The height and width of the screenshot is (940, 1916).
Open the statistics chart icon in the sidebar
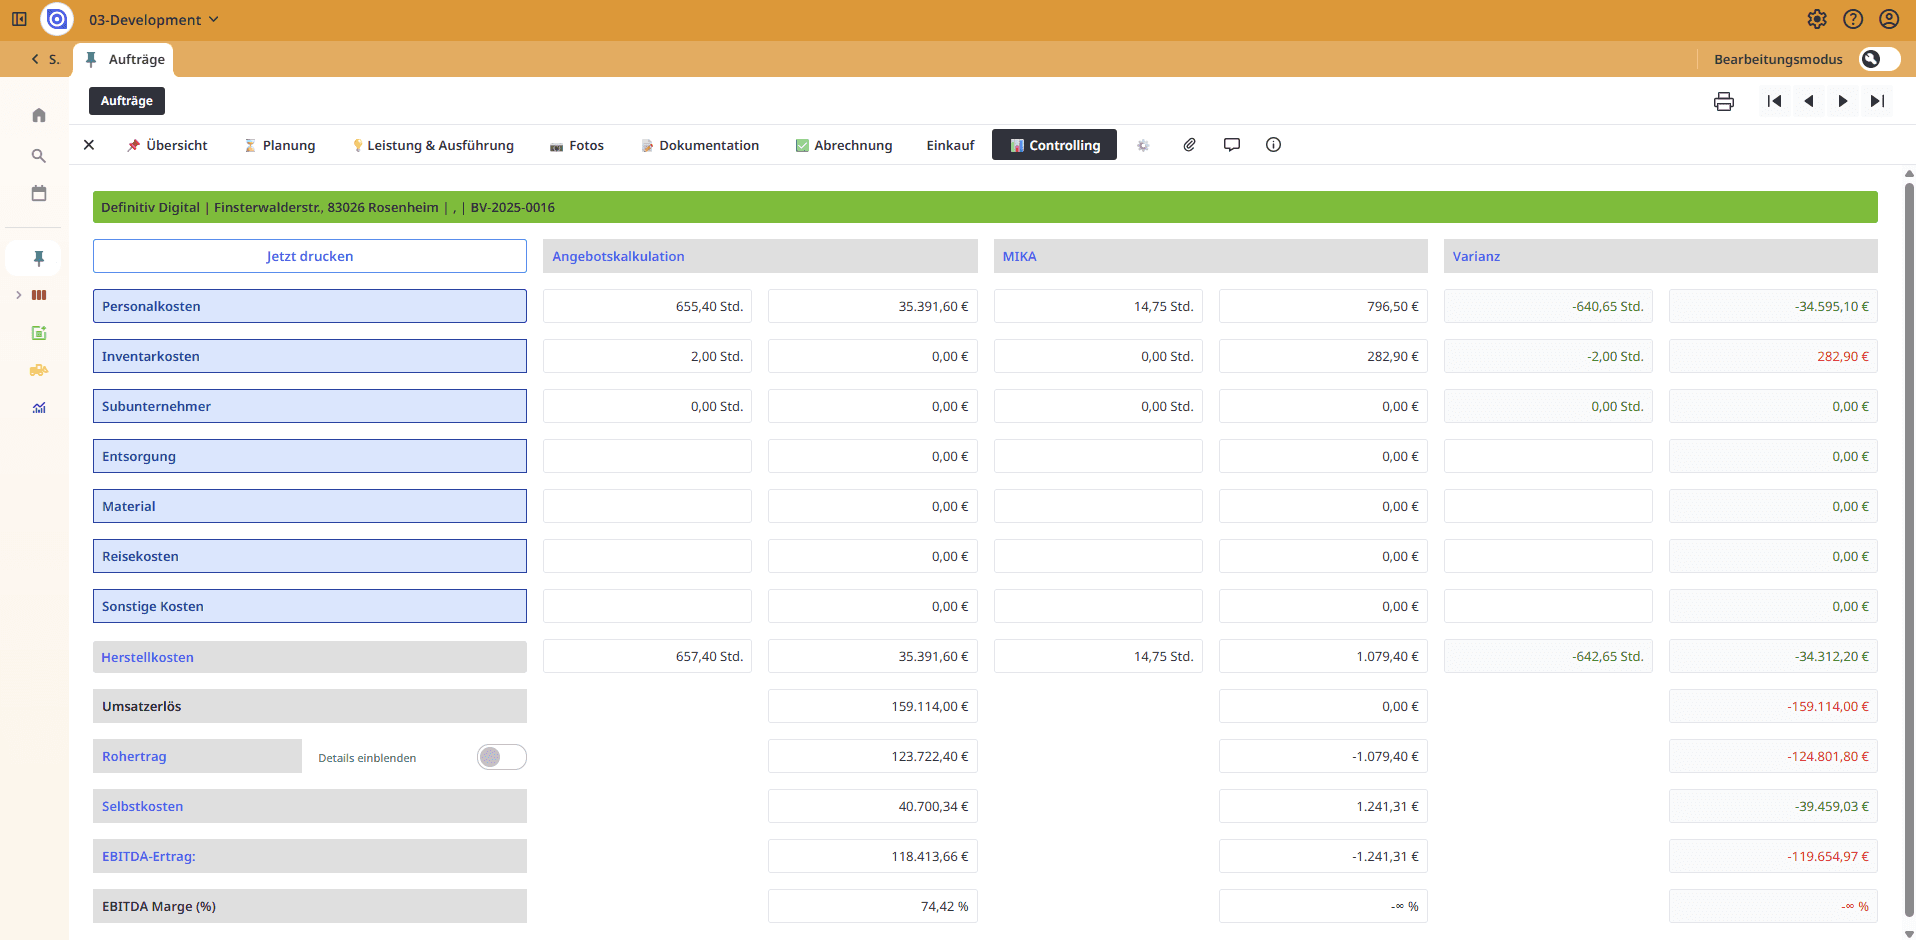38,408
